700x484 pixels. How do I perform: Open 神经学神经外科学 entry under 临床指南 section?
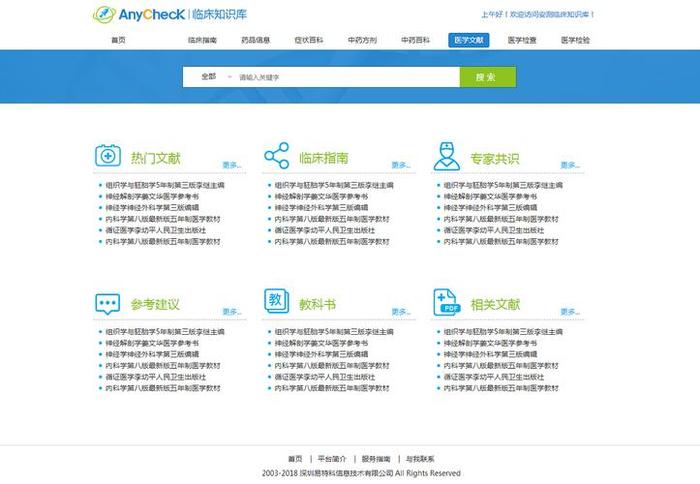pos(321,208)
